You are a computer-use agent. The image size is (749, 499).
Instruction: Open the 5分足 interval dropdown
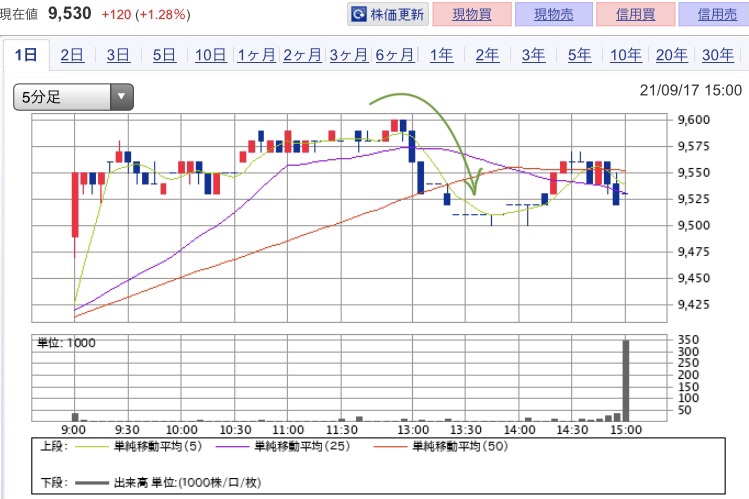click(x=73, y=97)
